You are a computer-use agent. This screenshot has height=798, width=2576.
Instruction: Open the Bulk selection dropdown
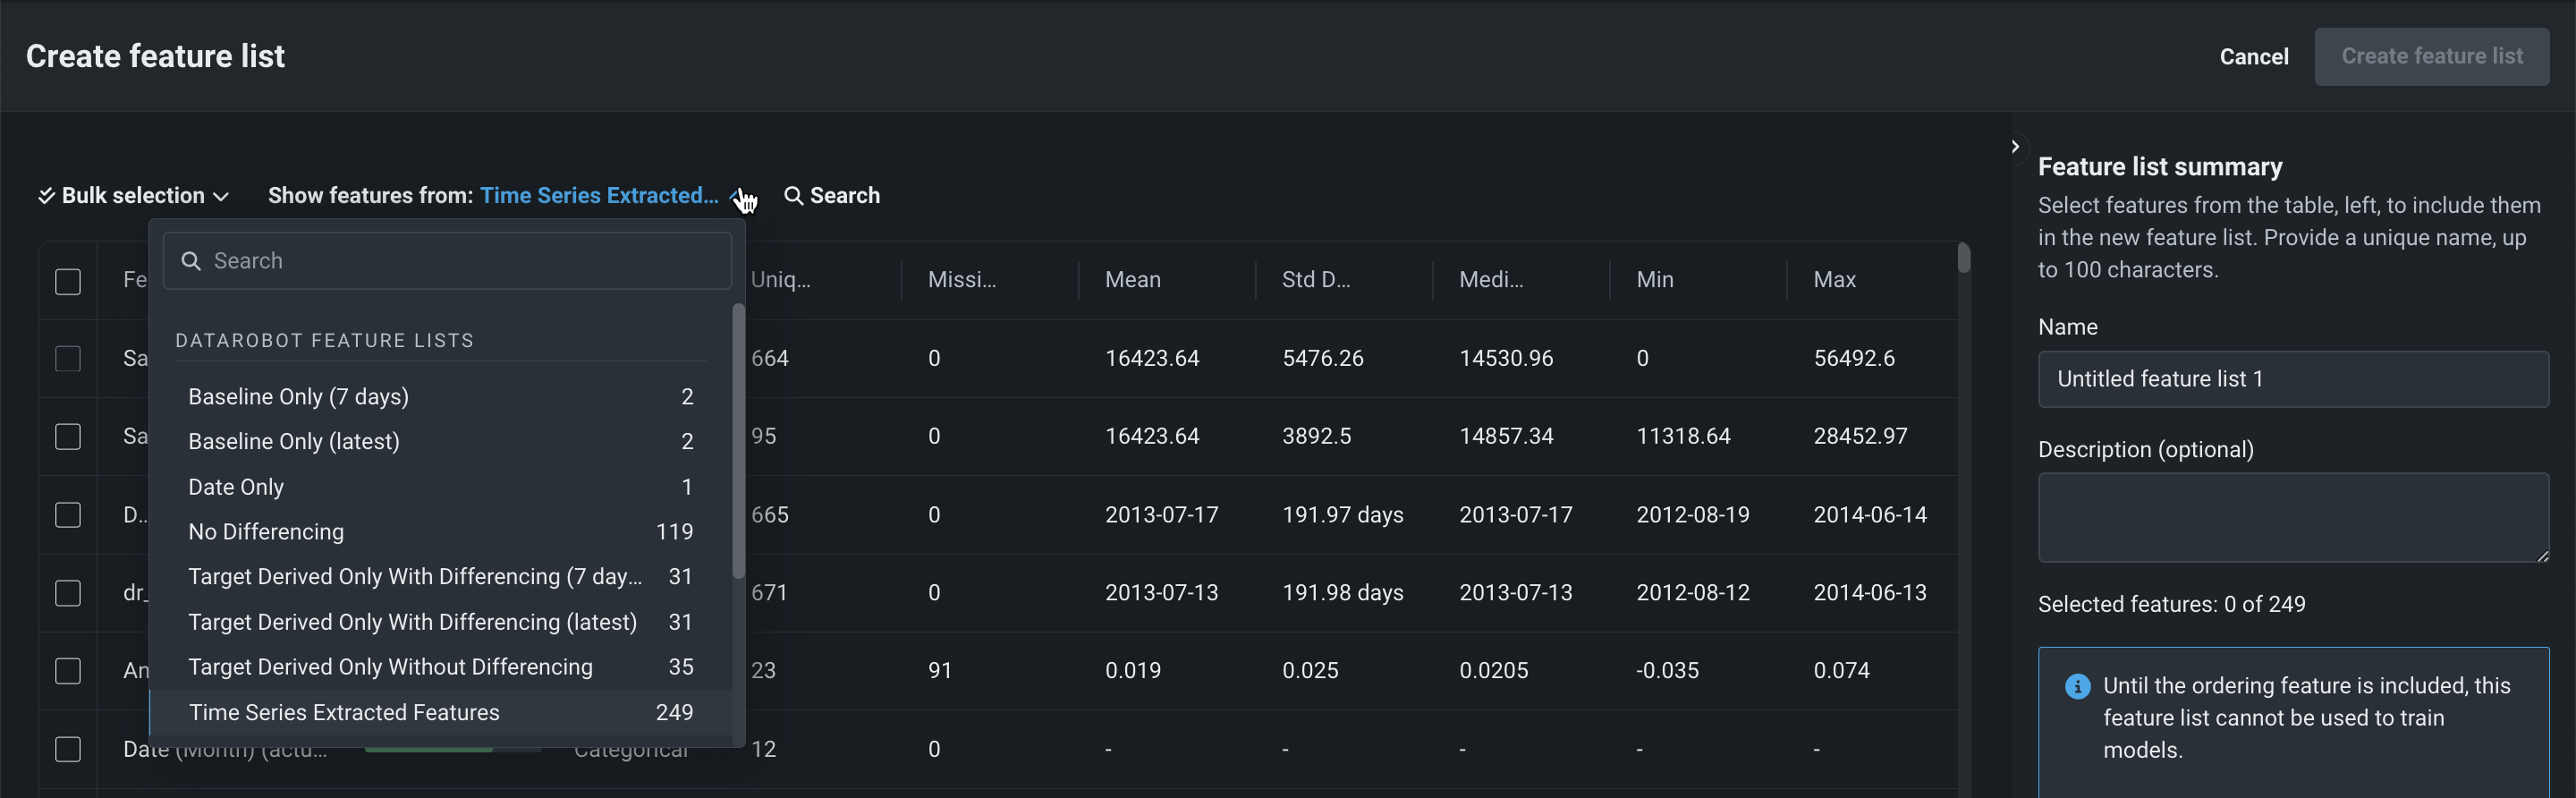tap(134, 196)
